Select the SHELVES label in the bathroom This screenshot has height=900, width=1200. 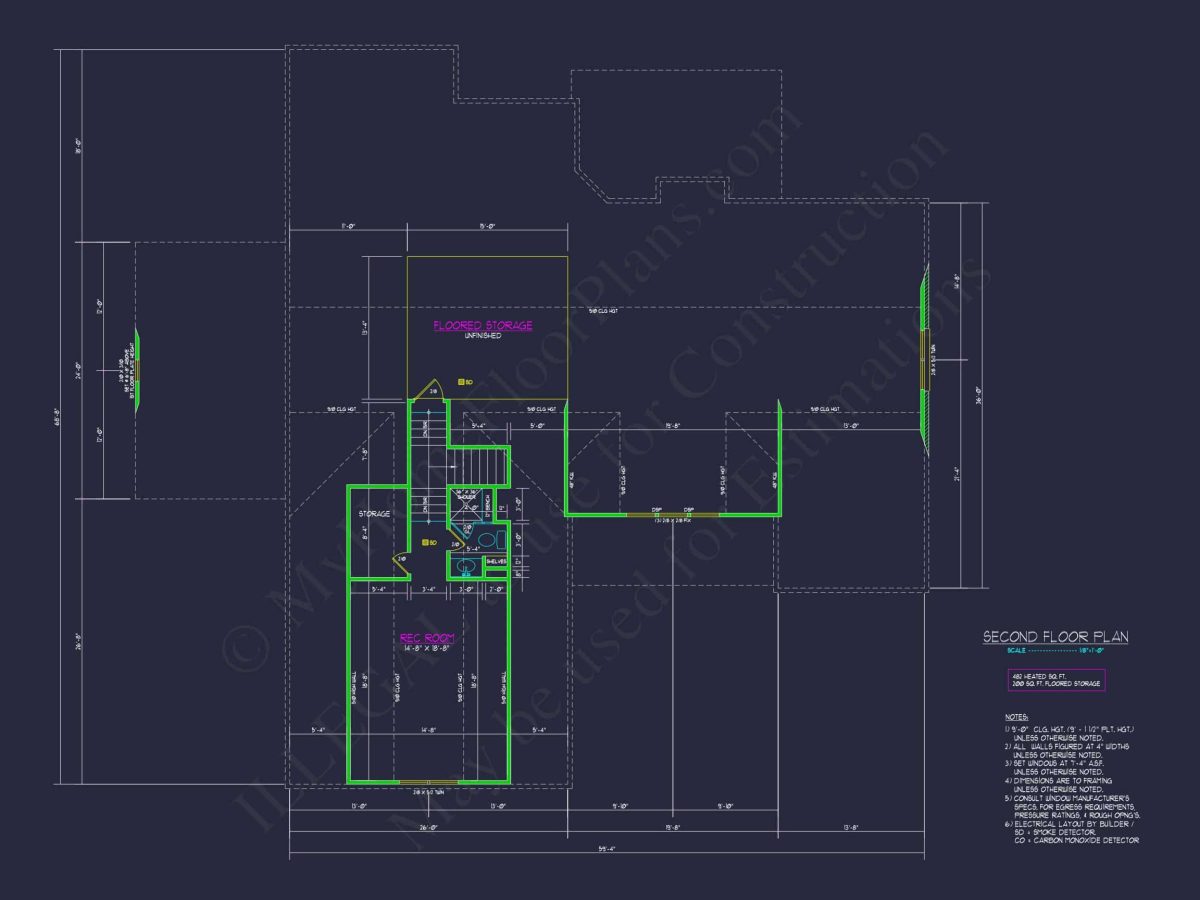pos(496,562)
